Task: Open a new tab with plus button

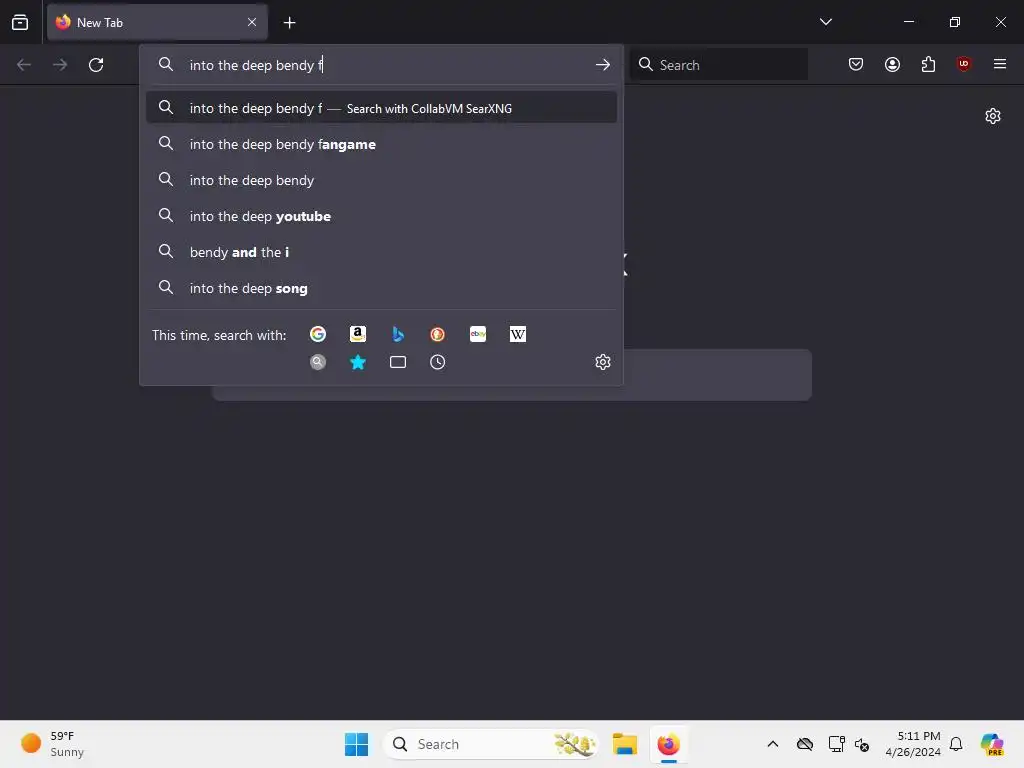Action: pos(289,23)
